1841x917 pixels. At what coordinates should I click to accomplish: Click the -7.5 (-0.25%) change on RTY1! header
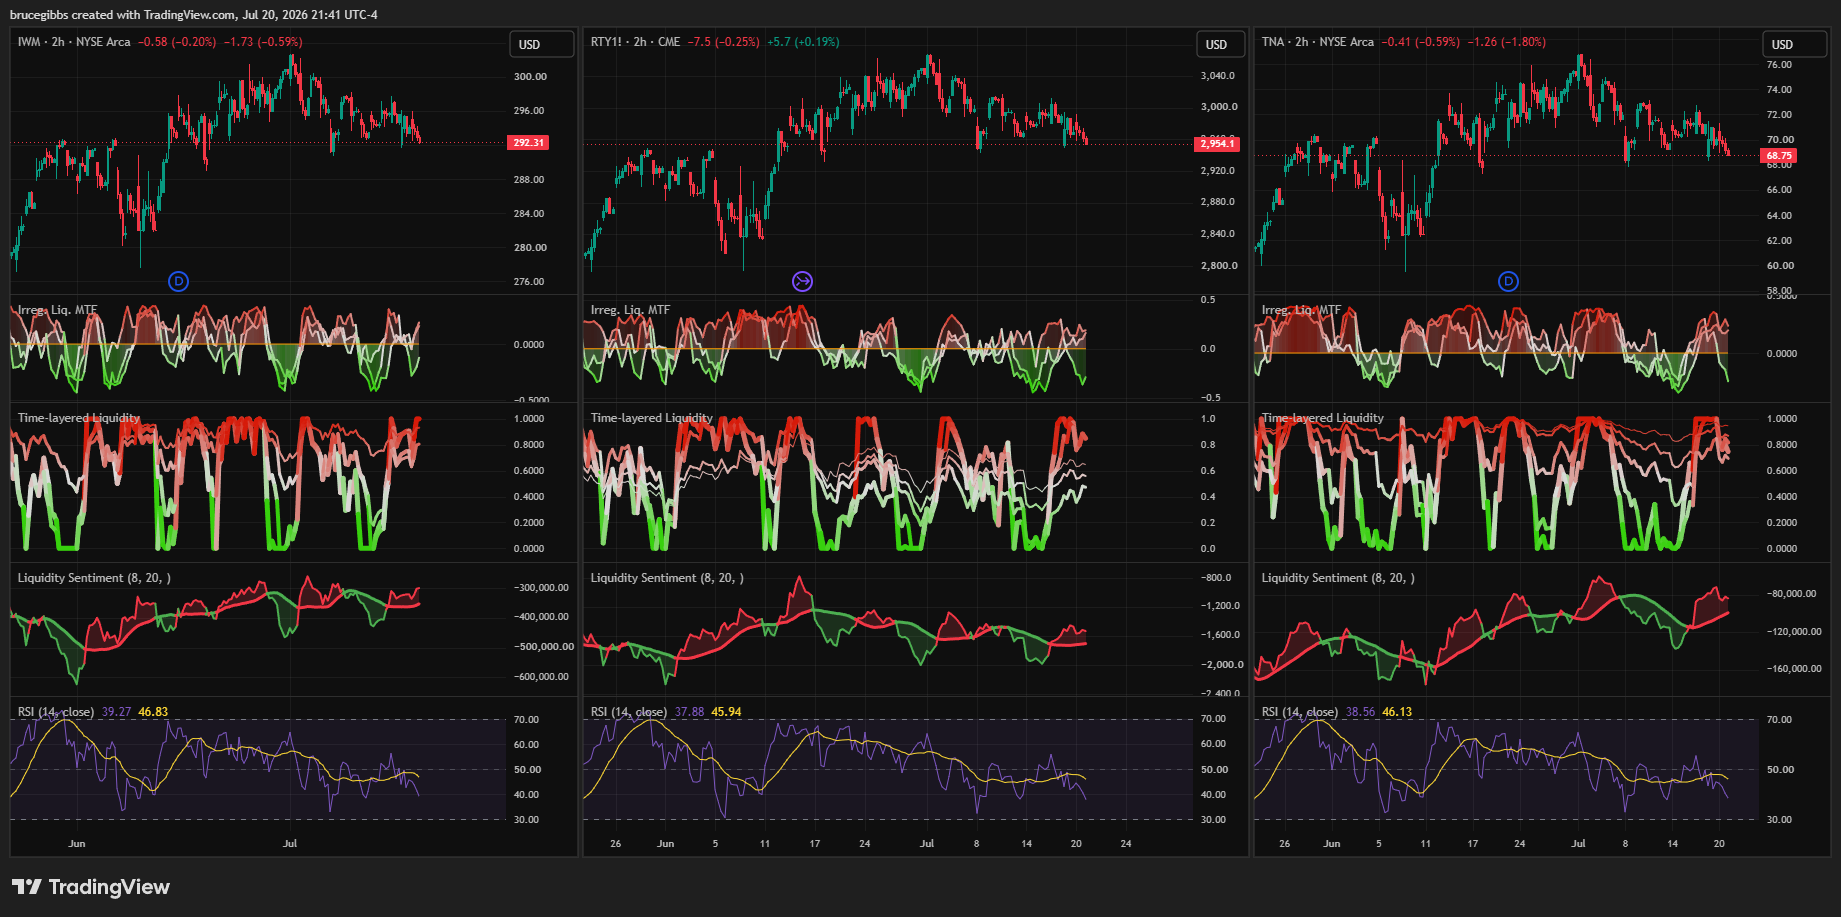[x=724, y=42]
